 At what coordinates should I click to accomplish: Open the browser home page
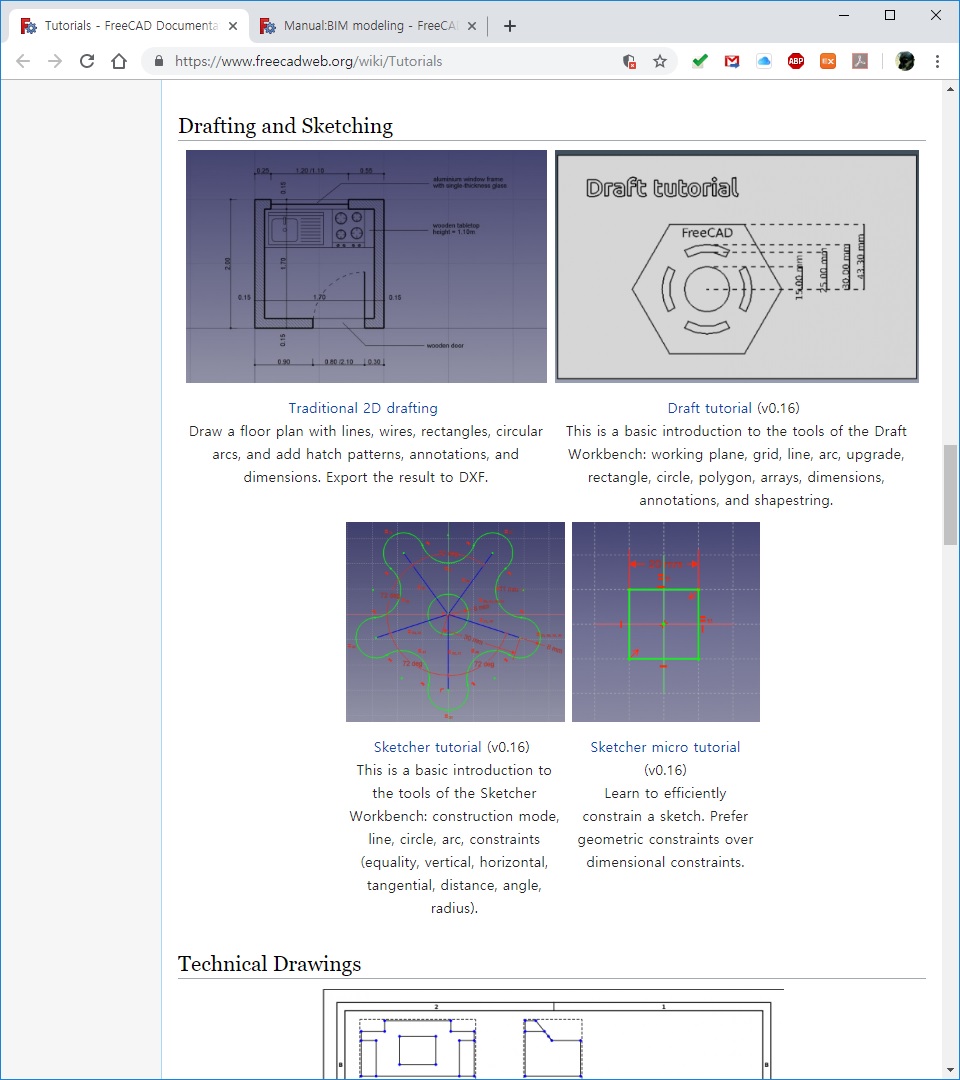click(118, 61)
